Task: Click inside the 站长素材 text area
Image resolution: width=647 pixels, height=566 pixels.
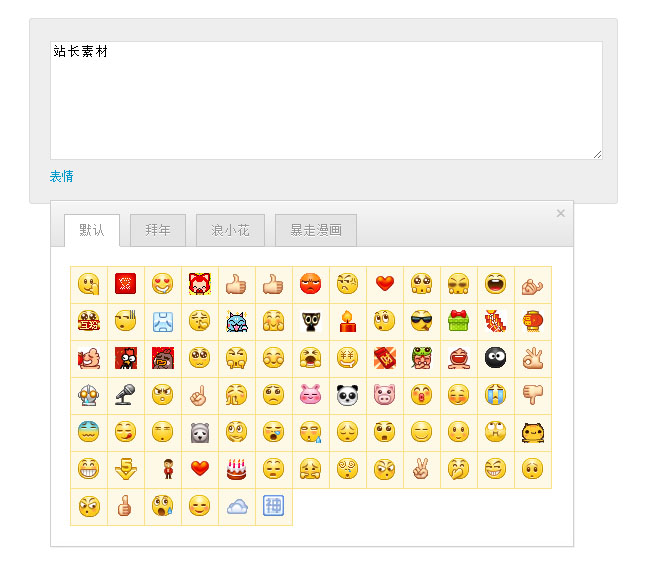Action: point(326,100)
